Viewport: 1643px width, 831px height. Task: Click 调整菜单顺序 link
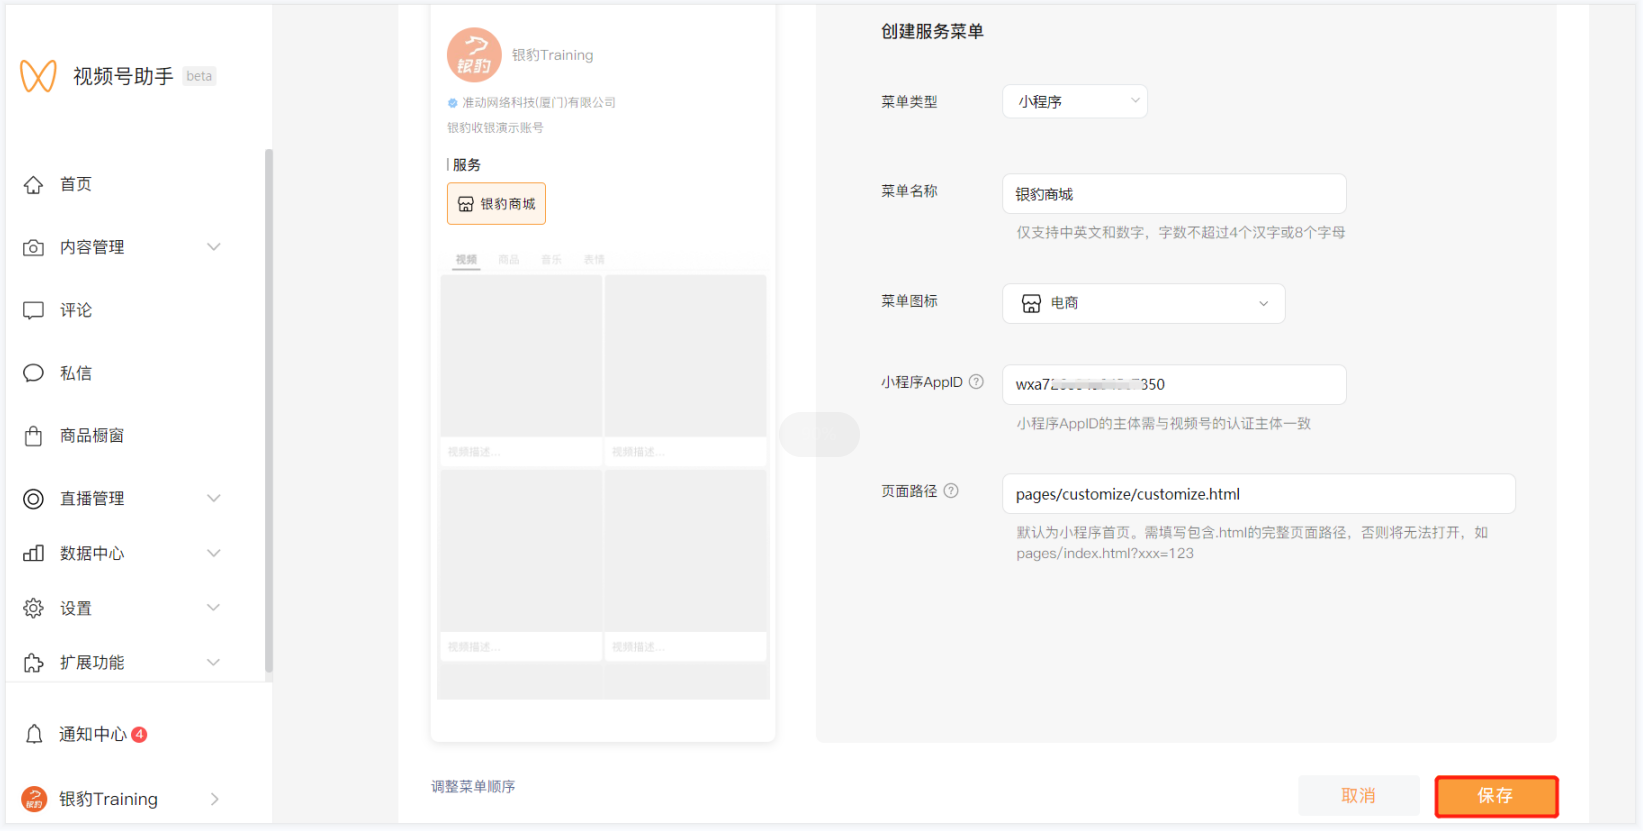click(x=473, y=787)
